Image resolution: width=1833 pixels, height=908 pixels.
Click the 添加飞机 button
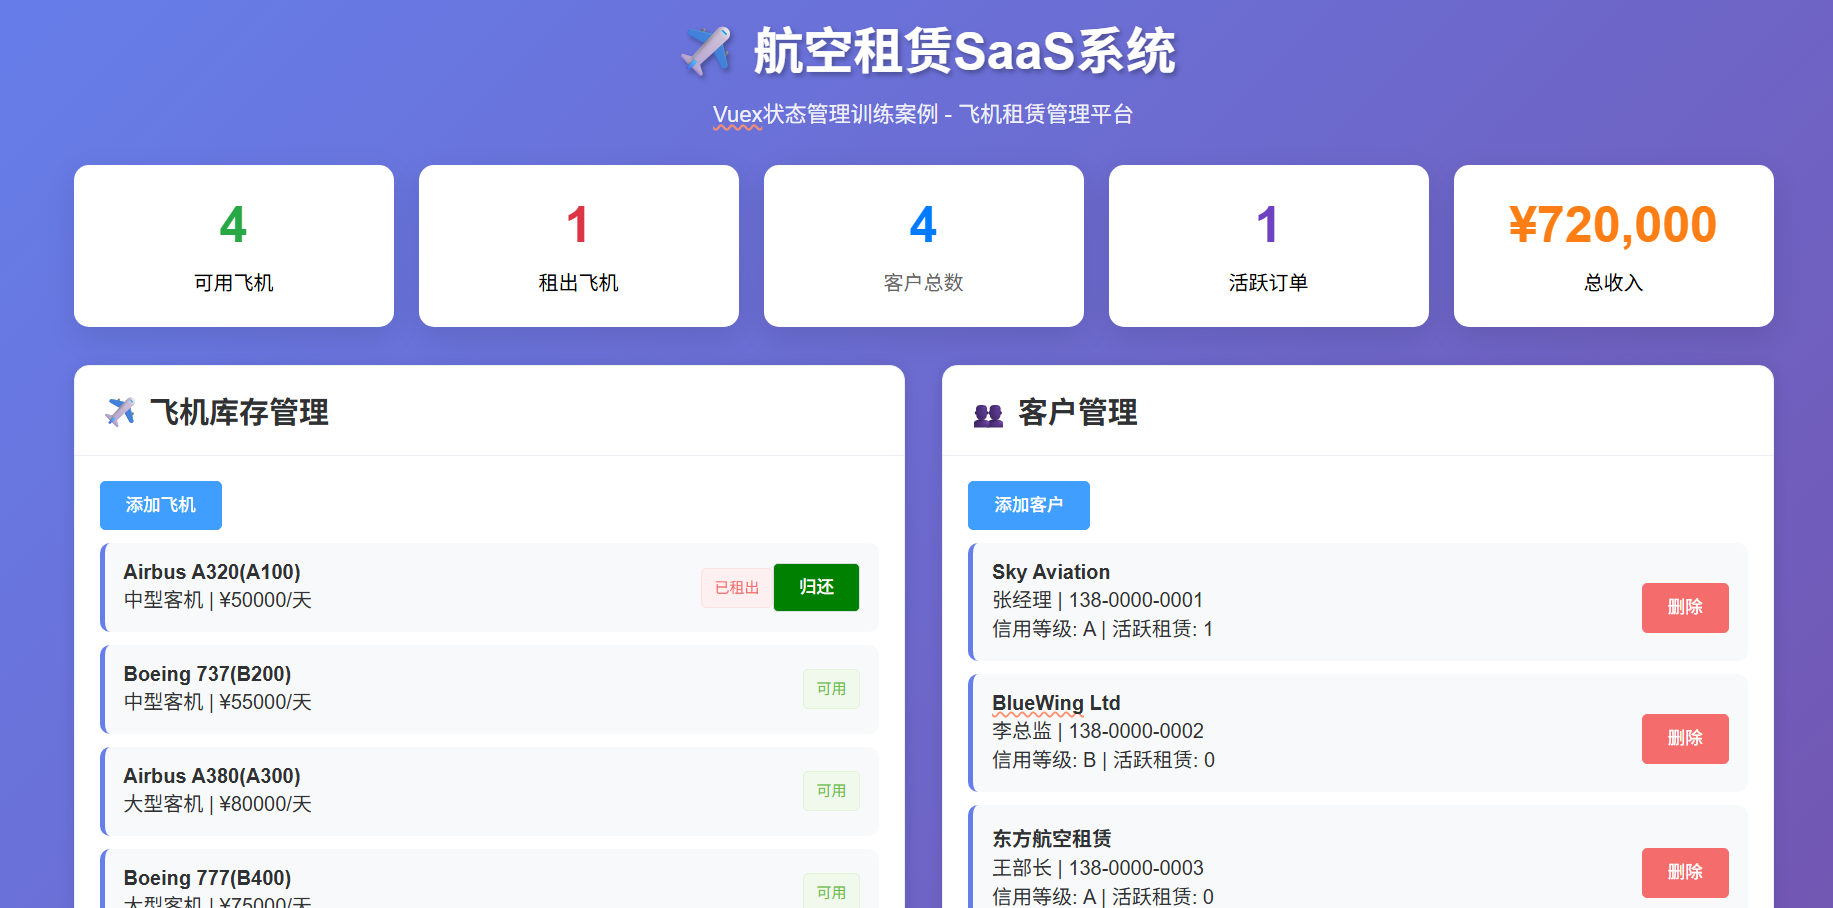point(161,505)
